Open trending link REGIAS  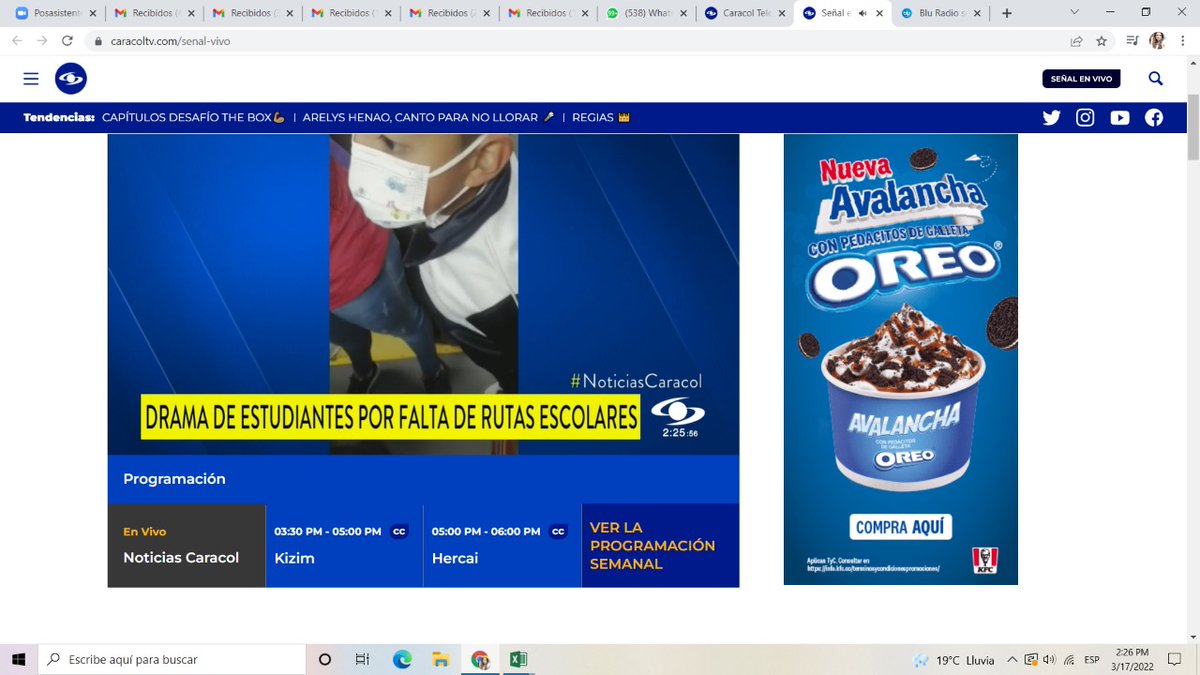click(x=600, y=117)
